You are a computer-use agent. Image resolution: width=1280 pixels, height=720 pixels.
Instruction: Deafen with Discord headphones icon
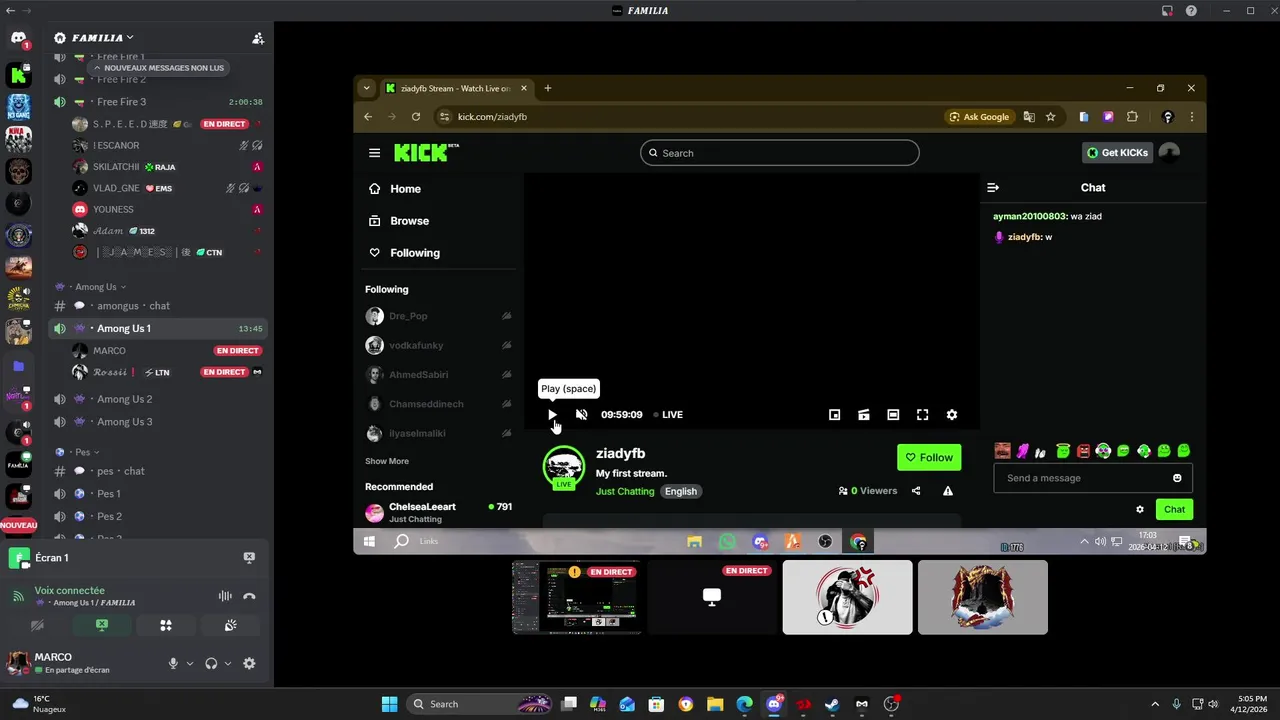(x=211, y=664)
